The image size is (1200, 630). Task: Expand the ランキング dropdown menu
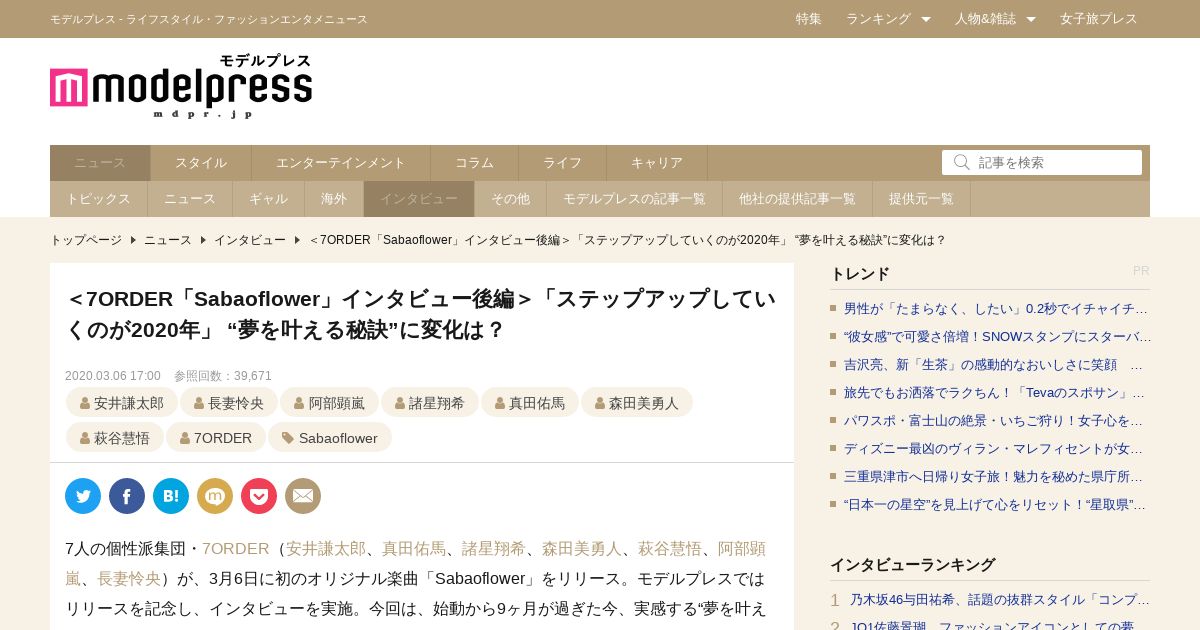tap(888, 19)
